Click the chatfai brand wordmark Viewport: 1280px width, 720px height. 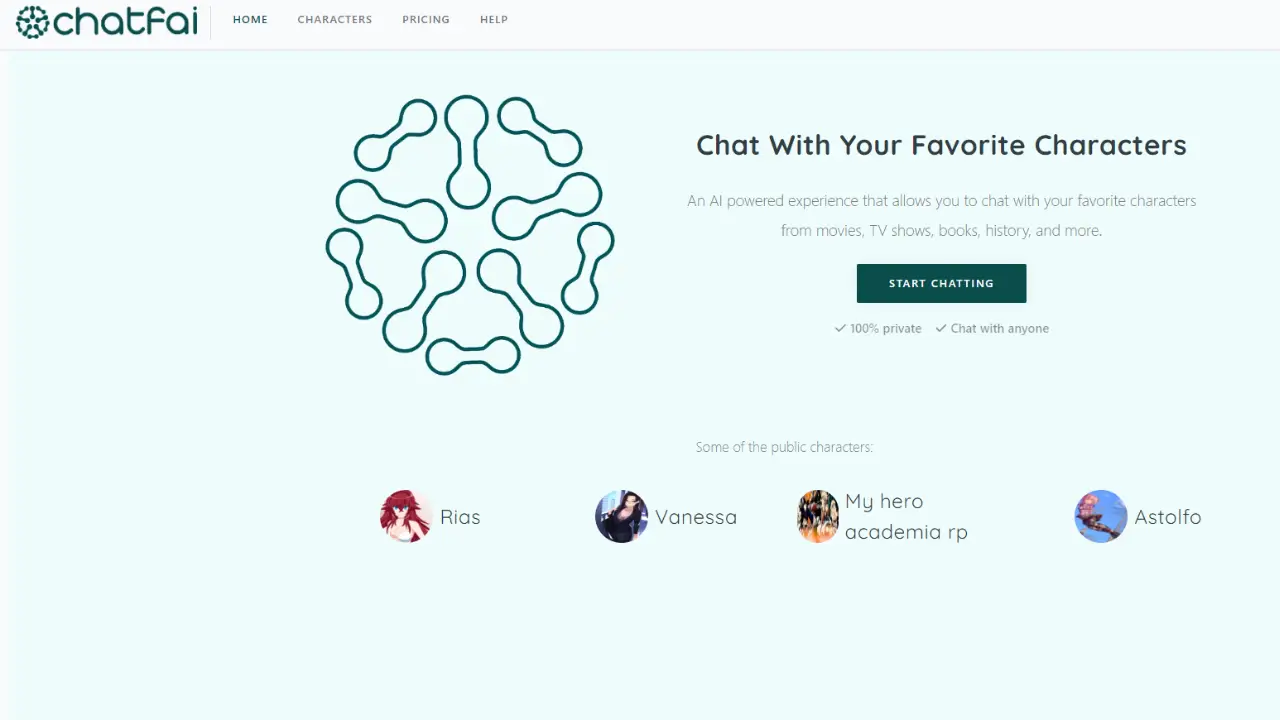tap(125, 21)
